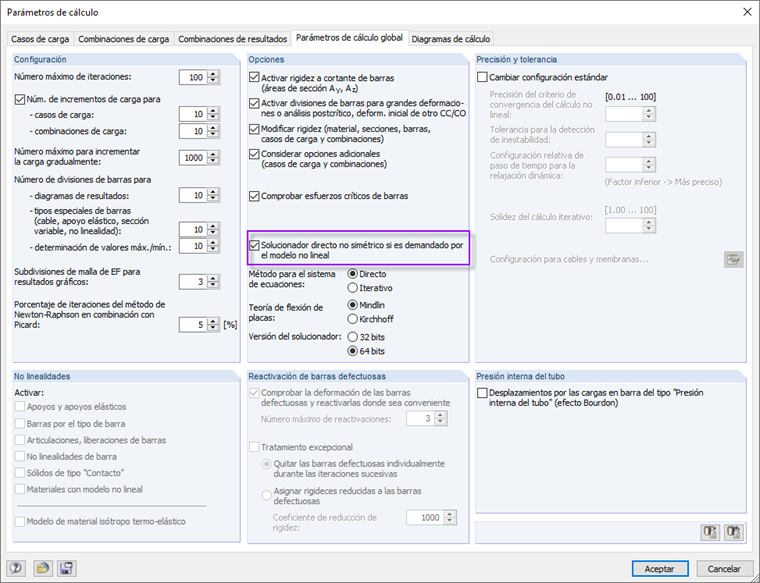Click the subdivisiones de malla value field
This screenshot has width=760, height=583.
click(193, 282)
